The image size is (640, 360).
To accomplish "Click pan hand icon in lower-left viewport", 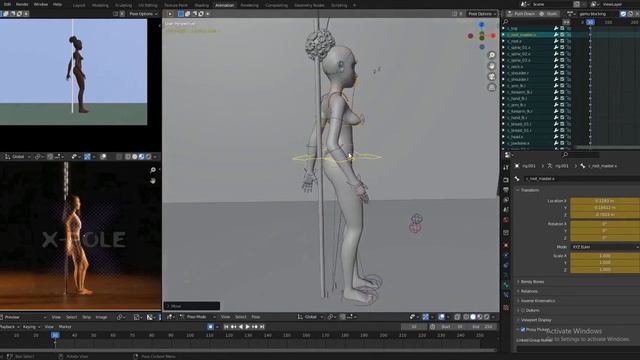I will pos(153,180).
